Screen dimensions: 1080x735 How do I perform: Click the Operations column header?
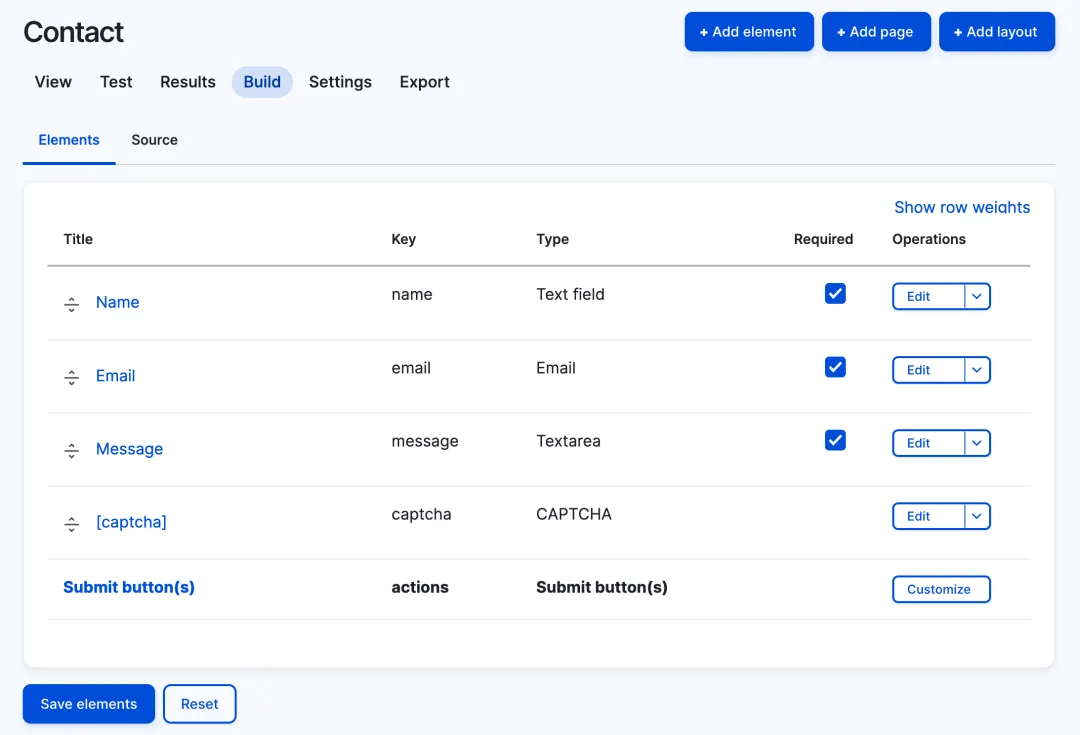[x=928, y=239]
